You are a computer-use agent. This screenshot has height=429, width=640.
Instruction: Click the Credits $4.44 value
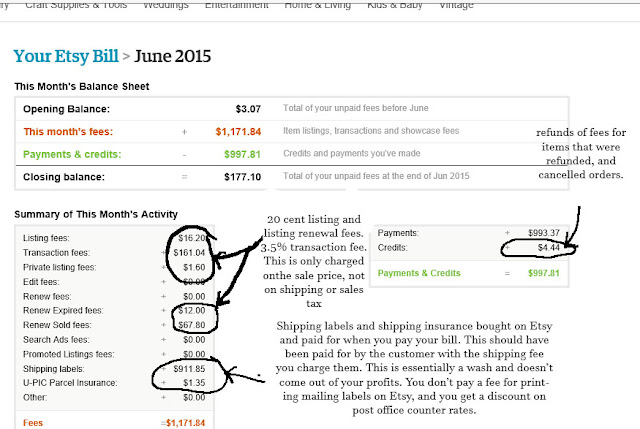549,247
